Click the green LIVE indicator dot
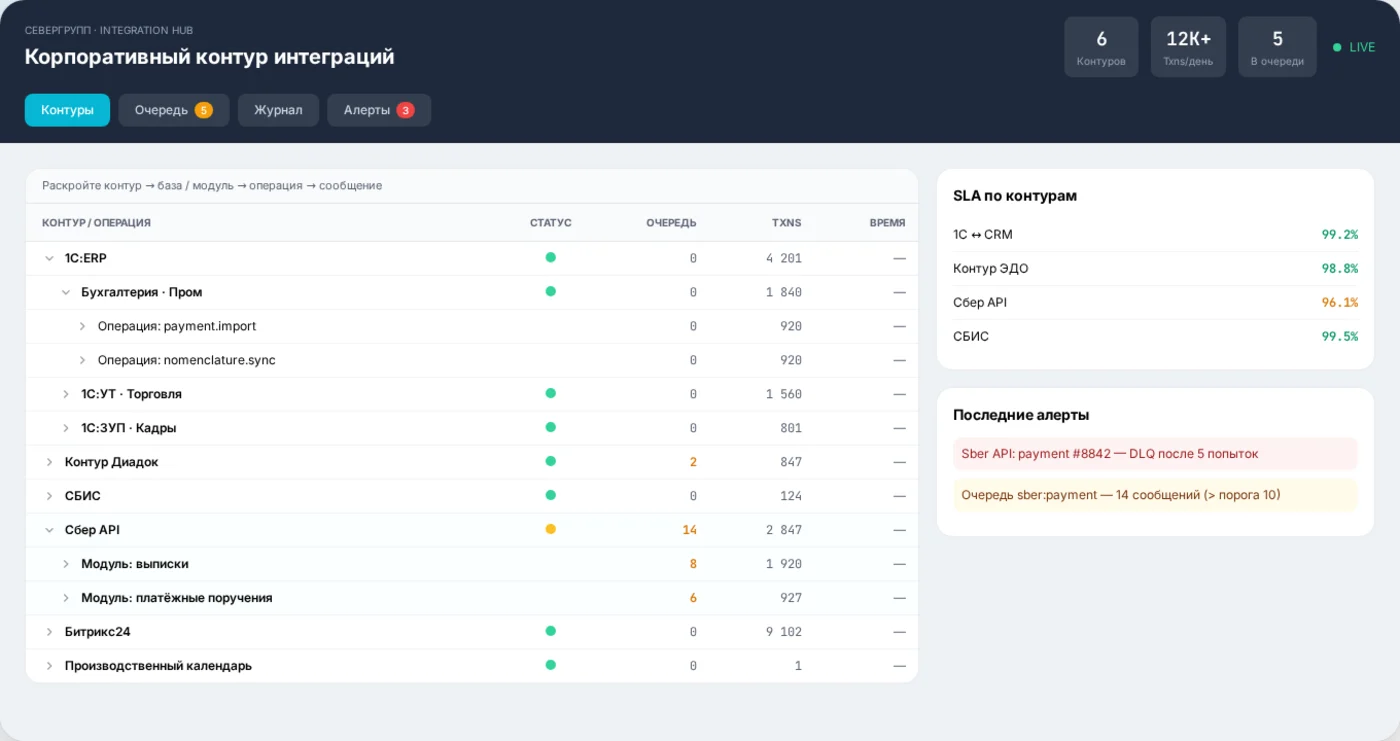Screen dimensions: 1400x741 1337,47
